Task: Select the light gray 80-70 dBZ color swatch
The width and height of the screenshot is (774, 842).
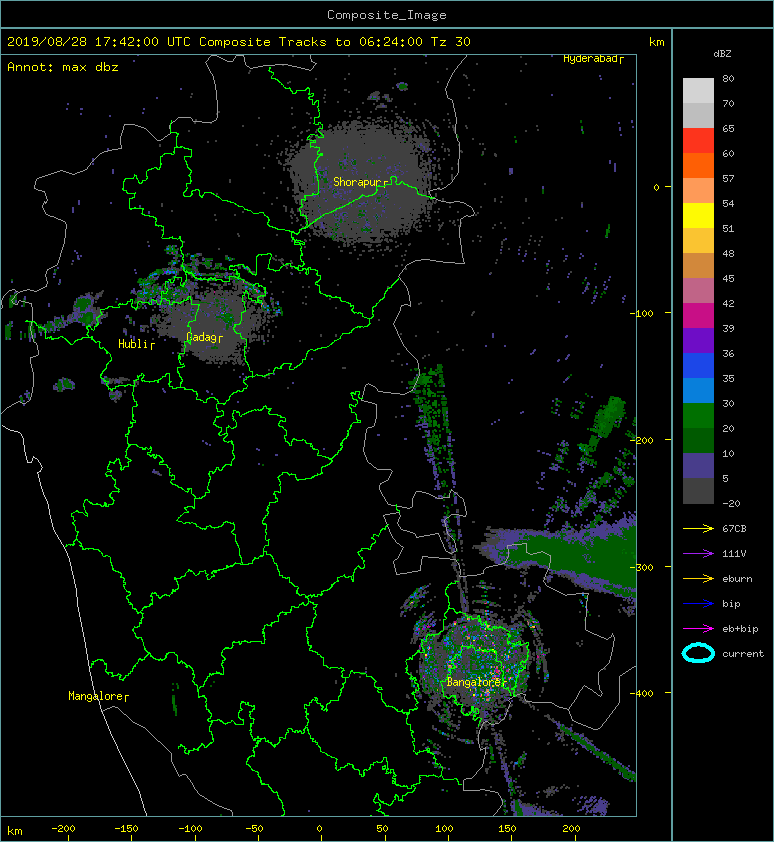Action: [698, 91]
